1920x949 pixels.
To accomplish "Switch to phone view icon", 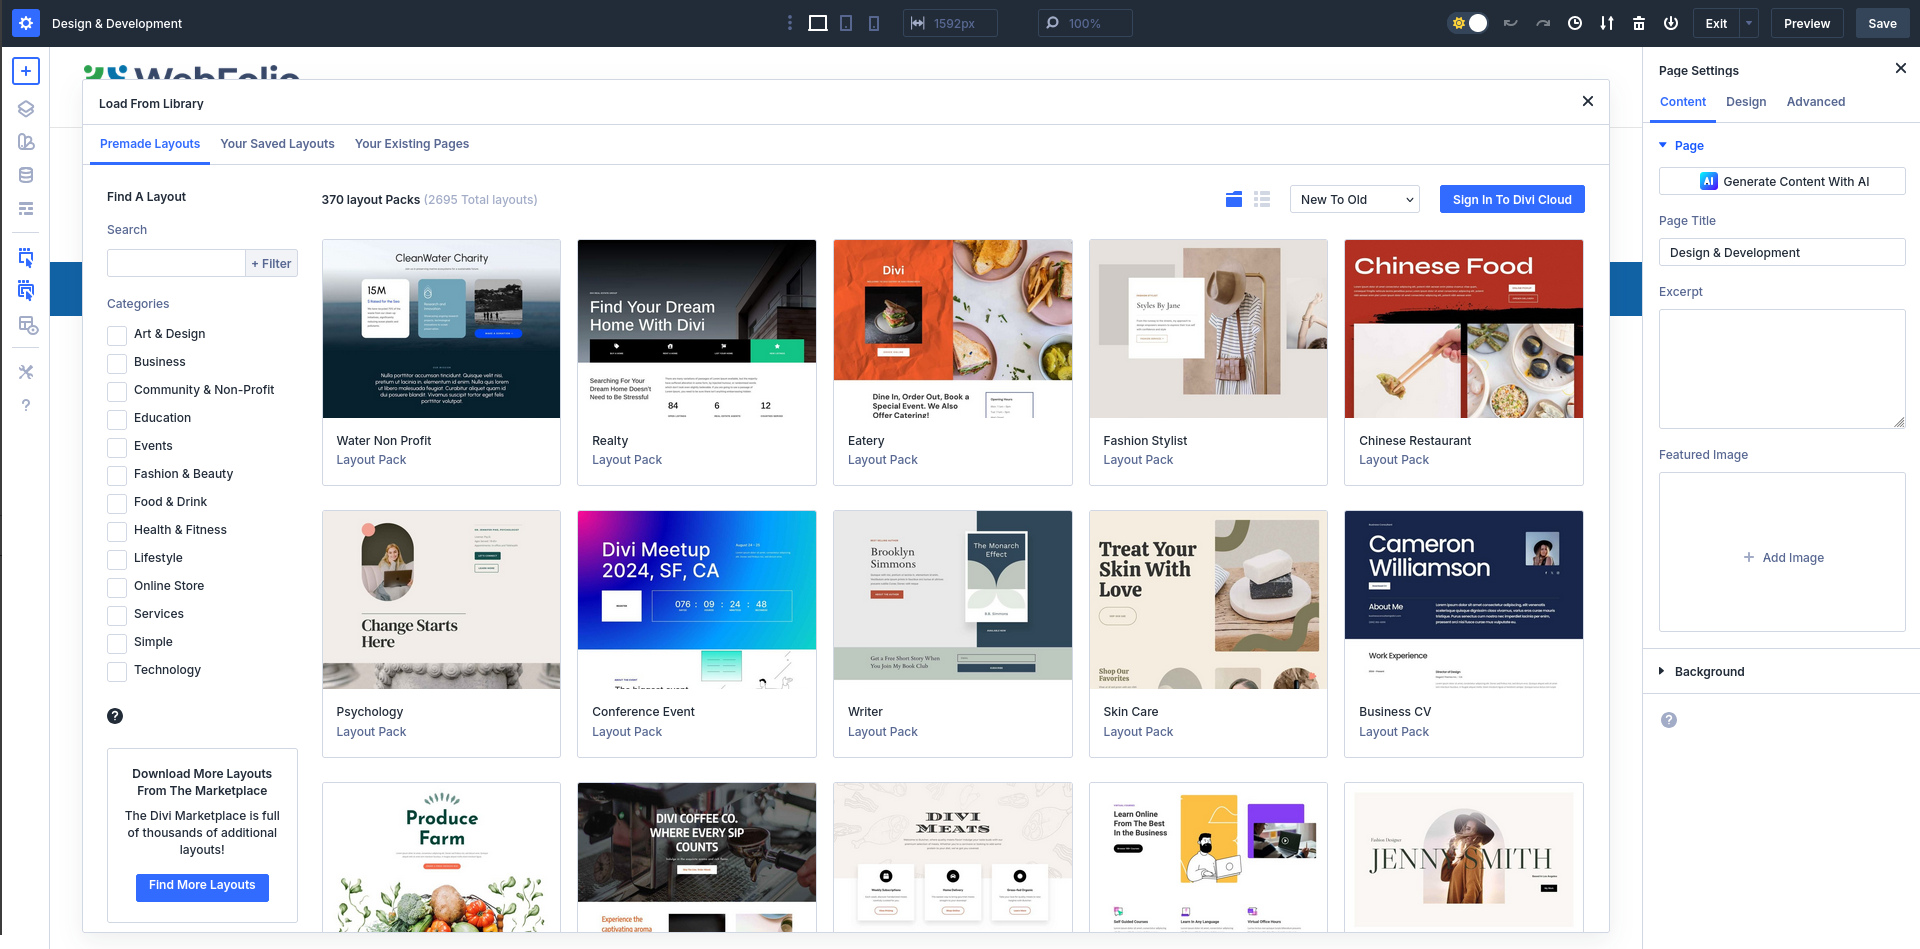I will (x=874, y=23).
